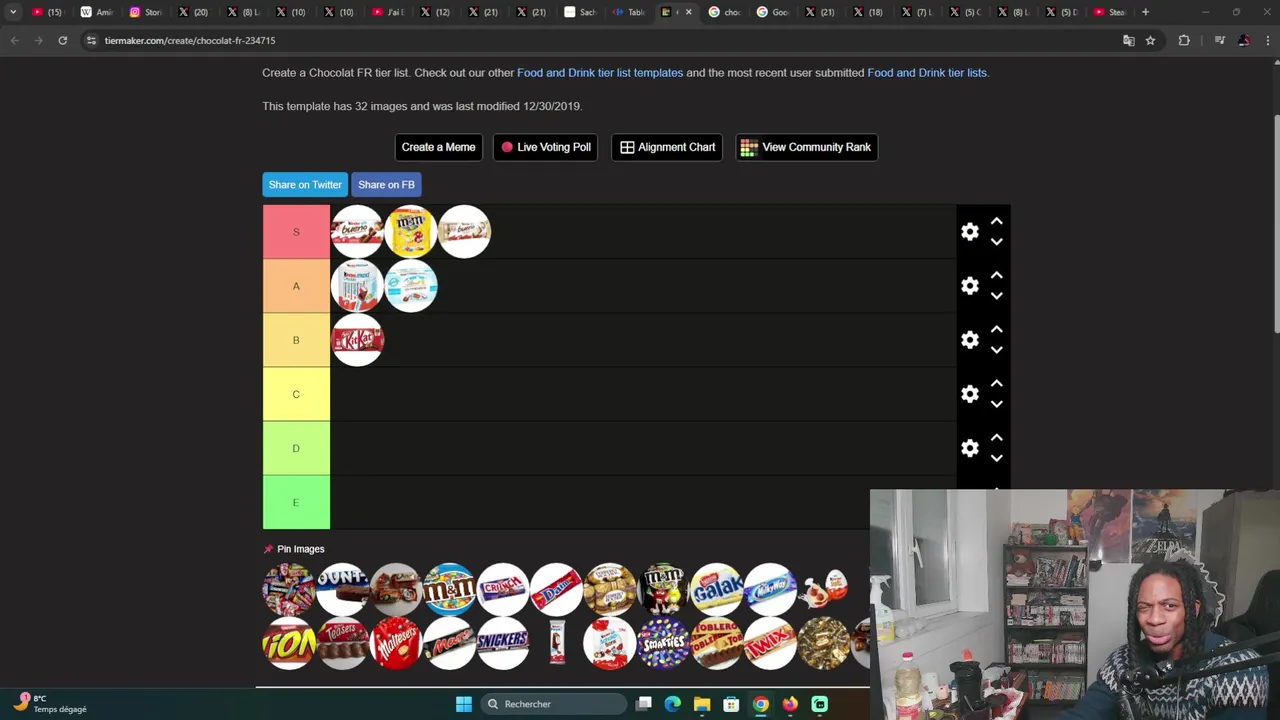
Task: Click the Create a Meme button
Action: tap(438, 147)
